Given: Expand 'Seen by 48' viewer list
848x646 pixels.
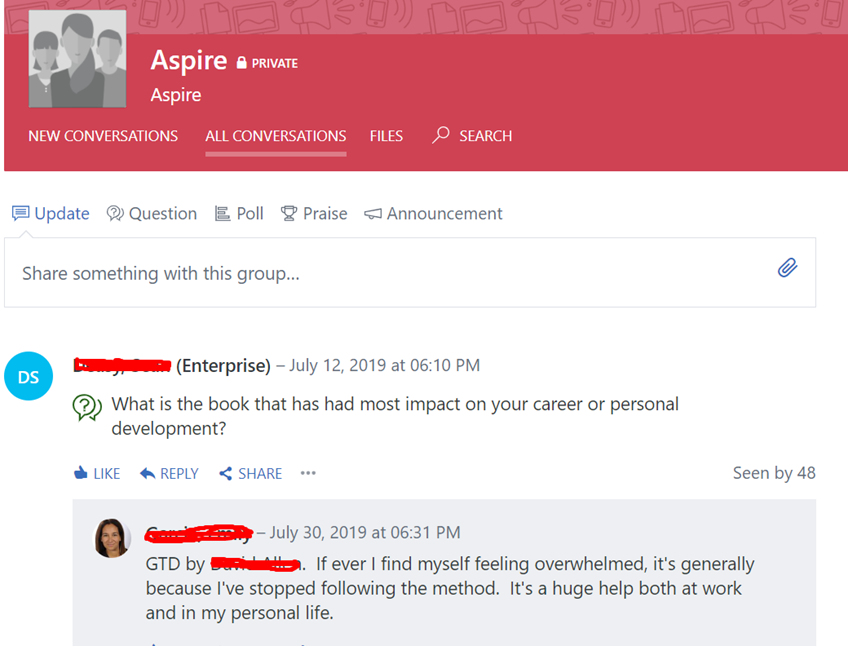Looking at the screenshot, I should [x=774, y=472].
